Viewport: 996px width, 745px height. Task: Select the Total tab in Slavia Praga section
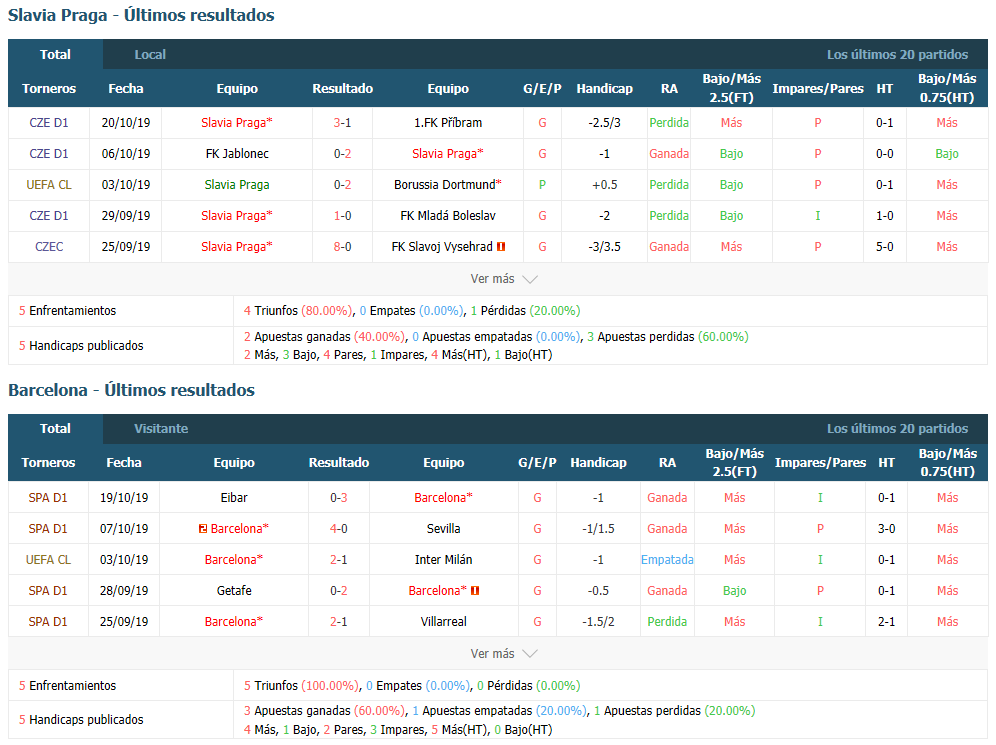click(x=55, y=55)
